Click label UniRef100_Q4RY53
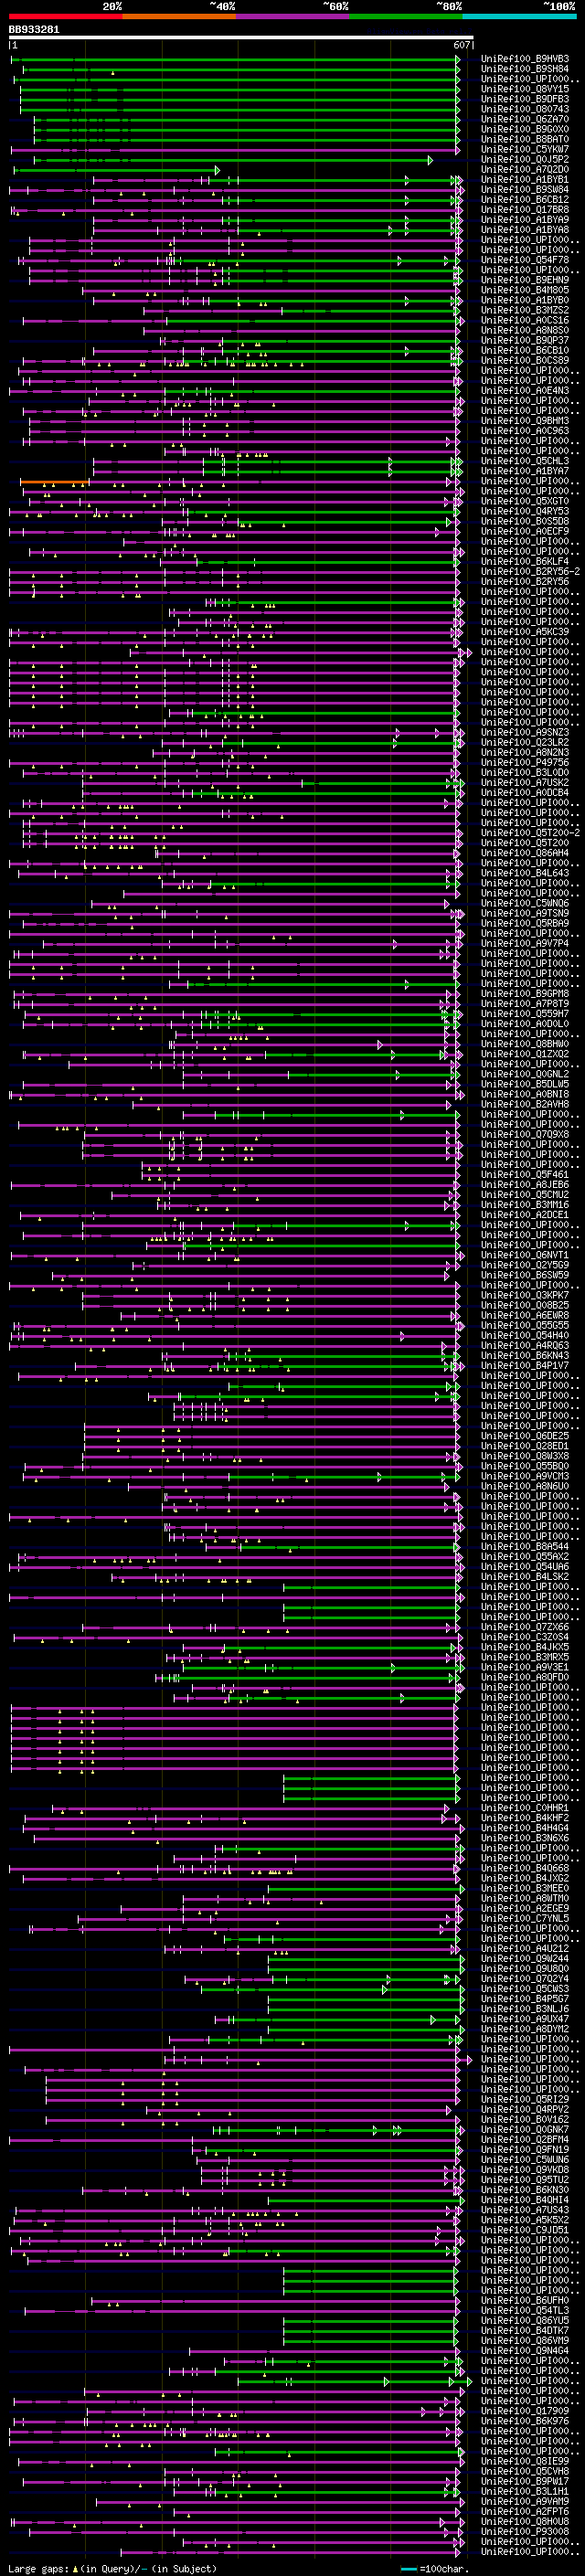Viewport: 585px width, 2576px height. [x=525, y=511]
